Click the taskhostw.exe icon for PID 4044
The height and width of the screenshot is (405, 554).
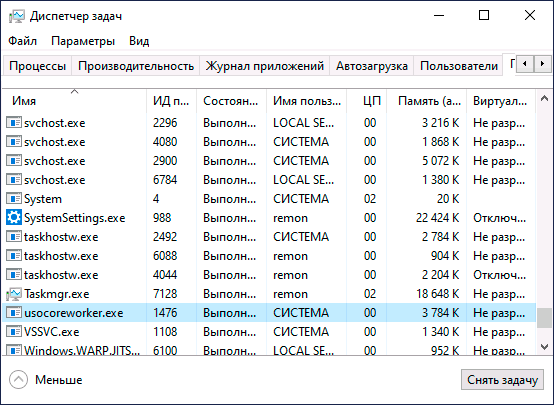14,275
